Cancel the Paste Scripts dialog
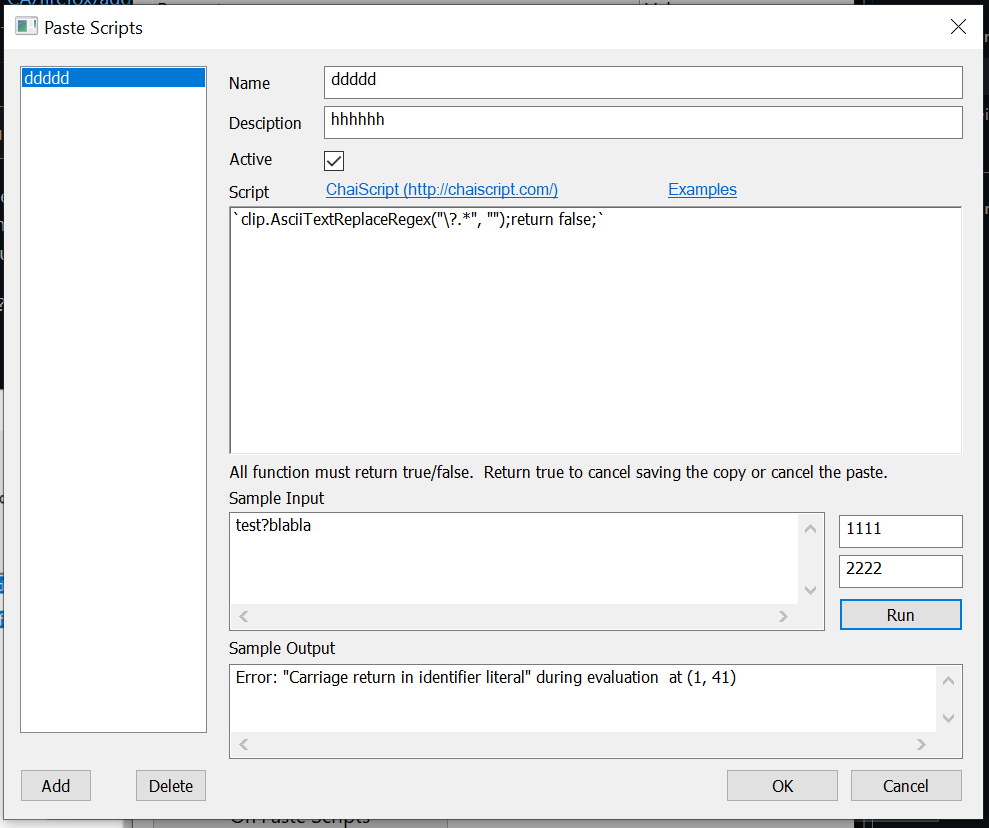 (906, 786)
